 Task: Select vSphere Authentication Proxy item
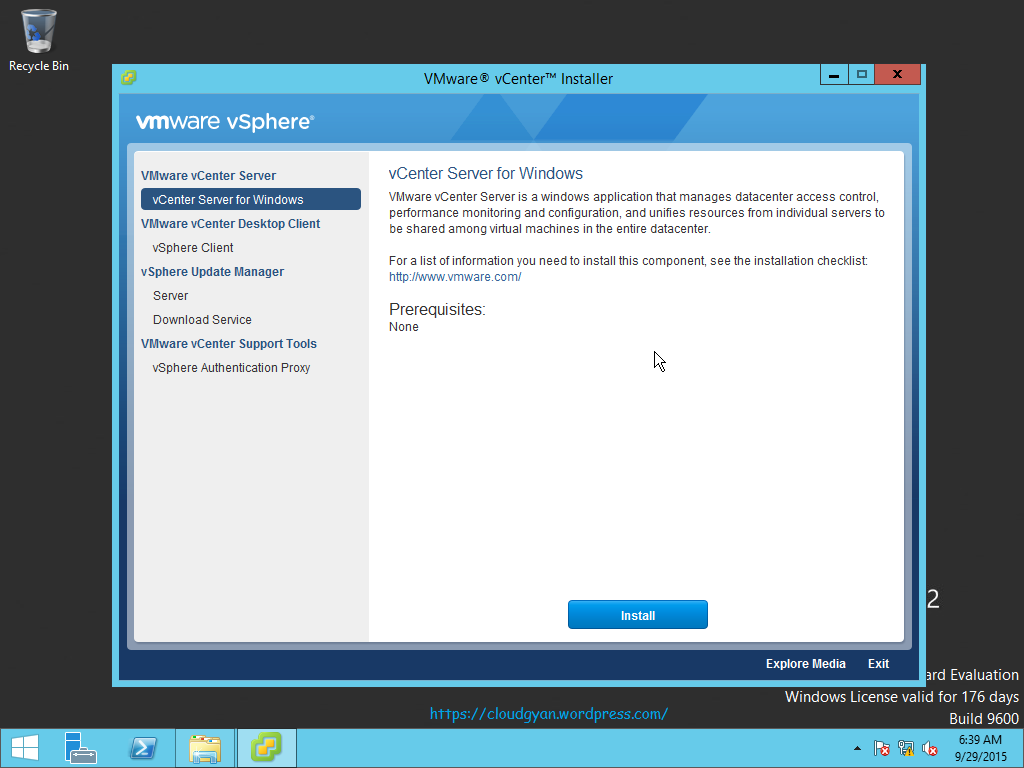231,368
